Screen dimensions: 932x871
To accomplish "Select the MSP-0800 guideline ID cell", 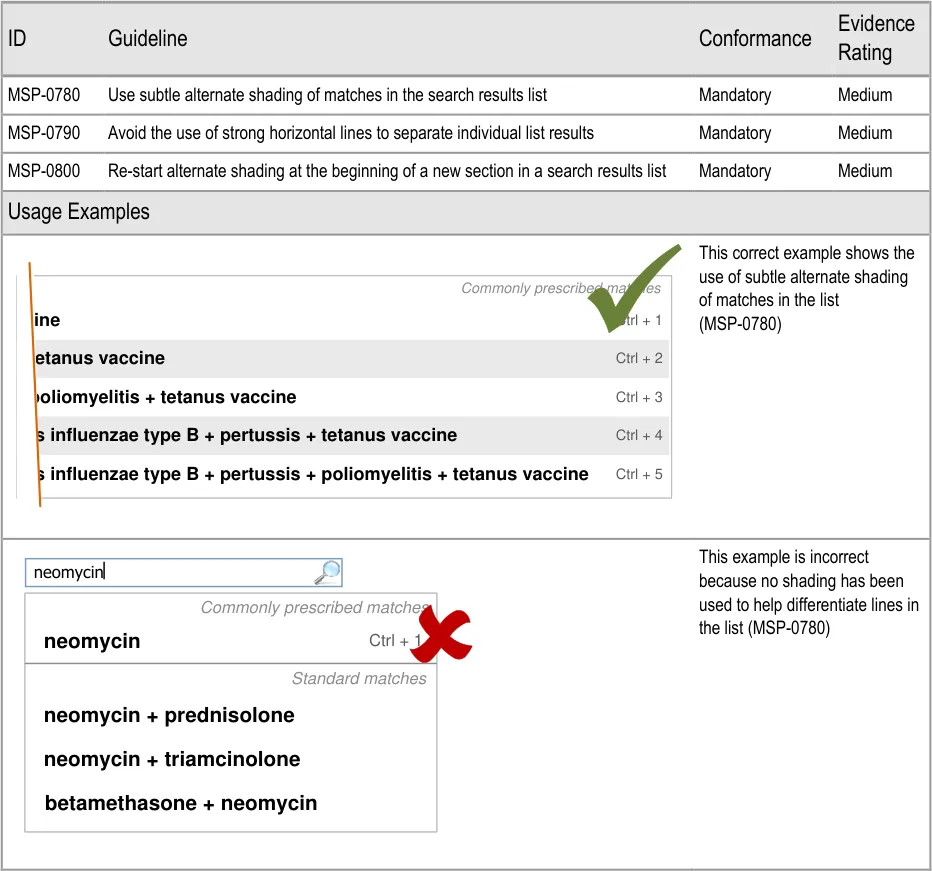I will pos(44,171).
